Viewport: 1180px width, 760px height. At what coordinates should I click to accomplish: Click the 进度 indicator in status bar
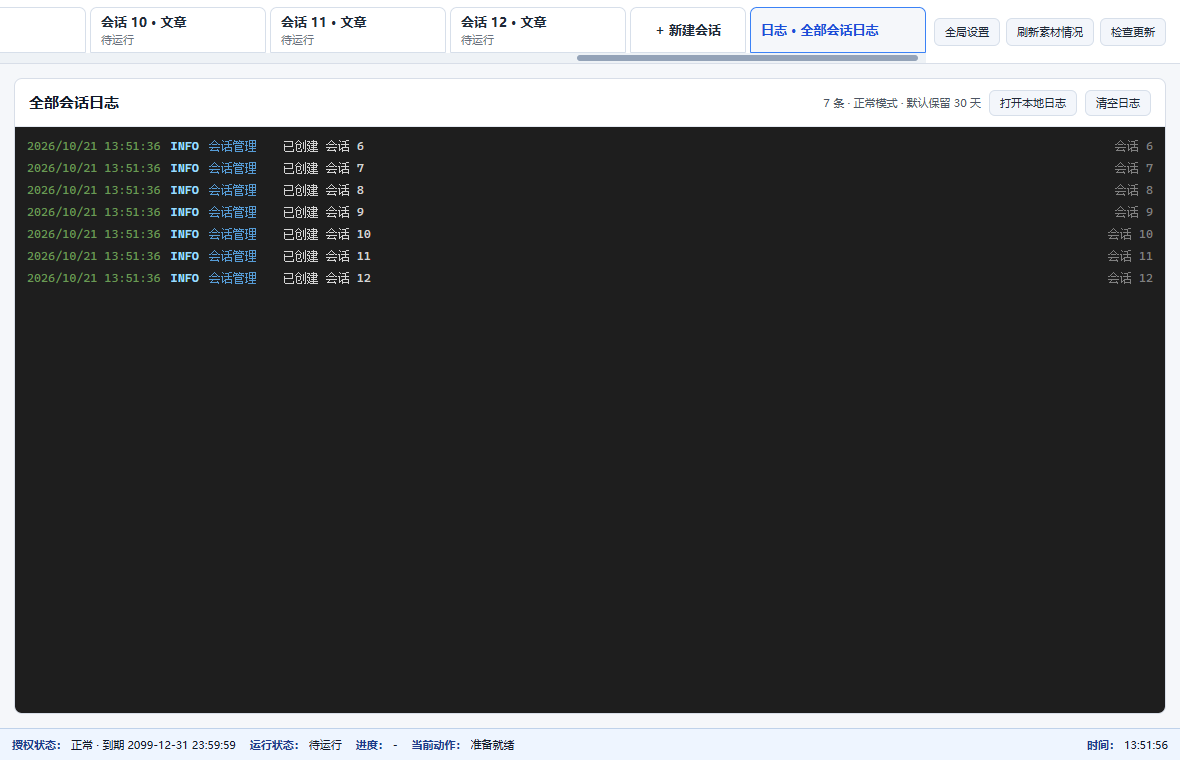click(x=376, y=745)
